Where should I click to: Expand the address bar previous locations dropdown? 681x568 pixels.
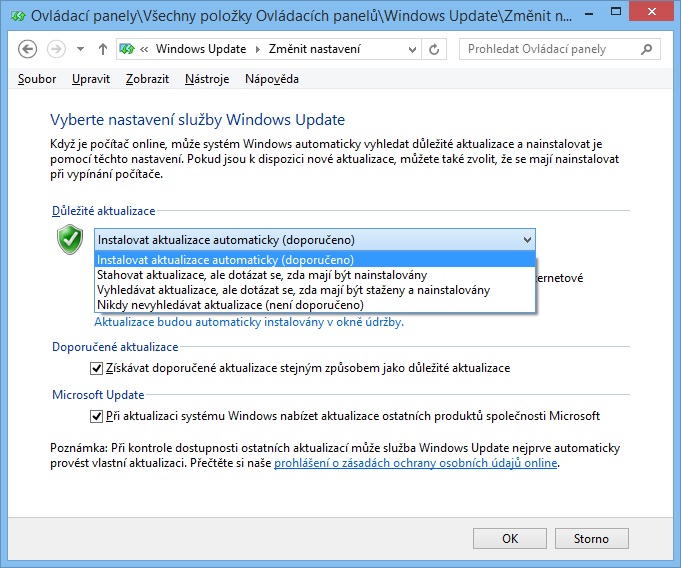pos(413,50)
